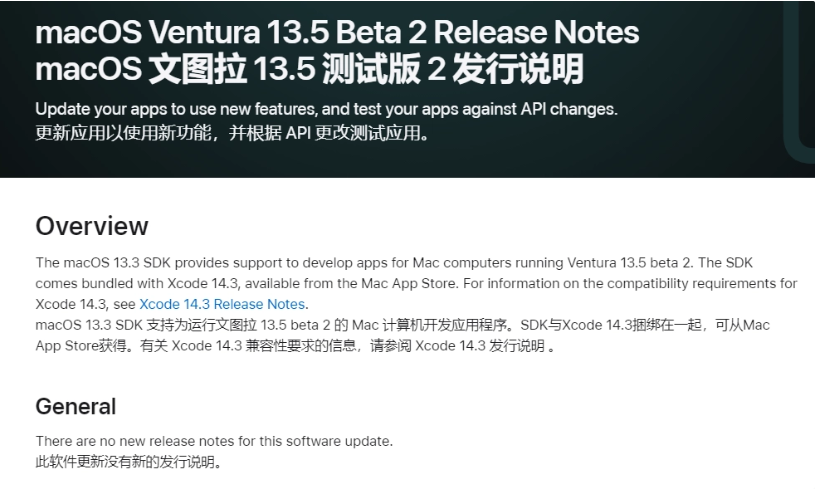Image resolution: width=816 pixels, height=490 pixels.
Task: Click the Chinese subtitle 更新应用以使用新功能
Action: click(123, 133)
